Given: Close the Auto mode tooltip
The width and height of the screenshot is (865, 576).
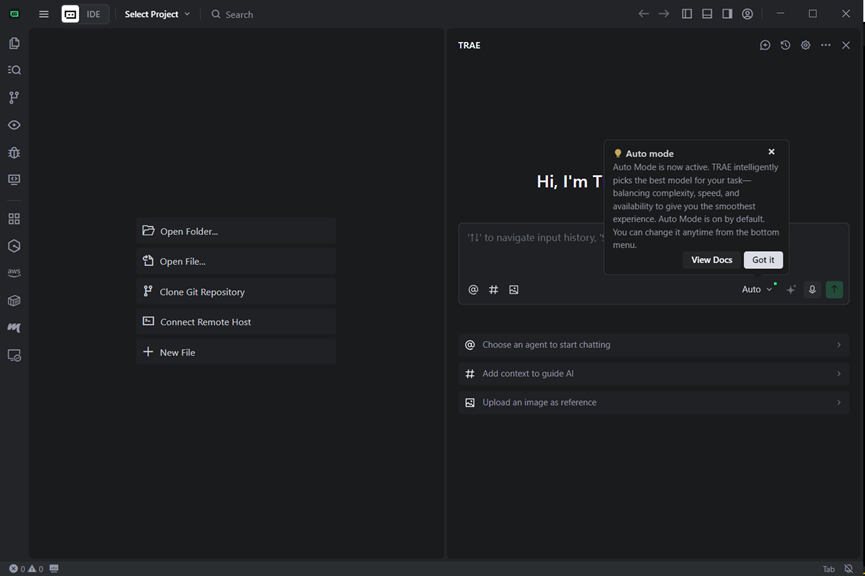Looking at the screenshot, I should tap(772, 152).
